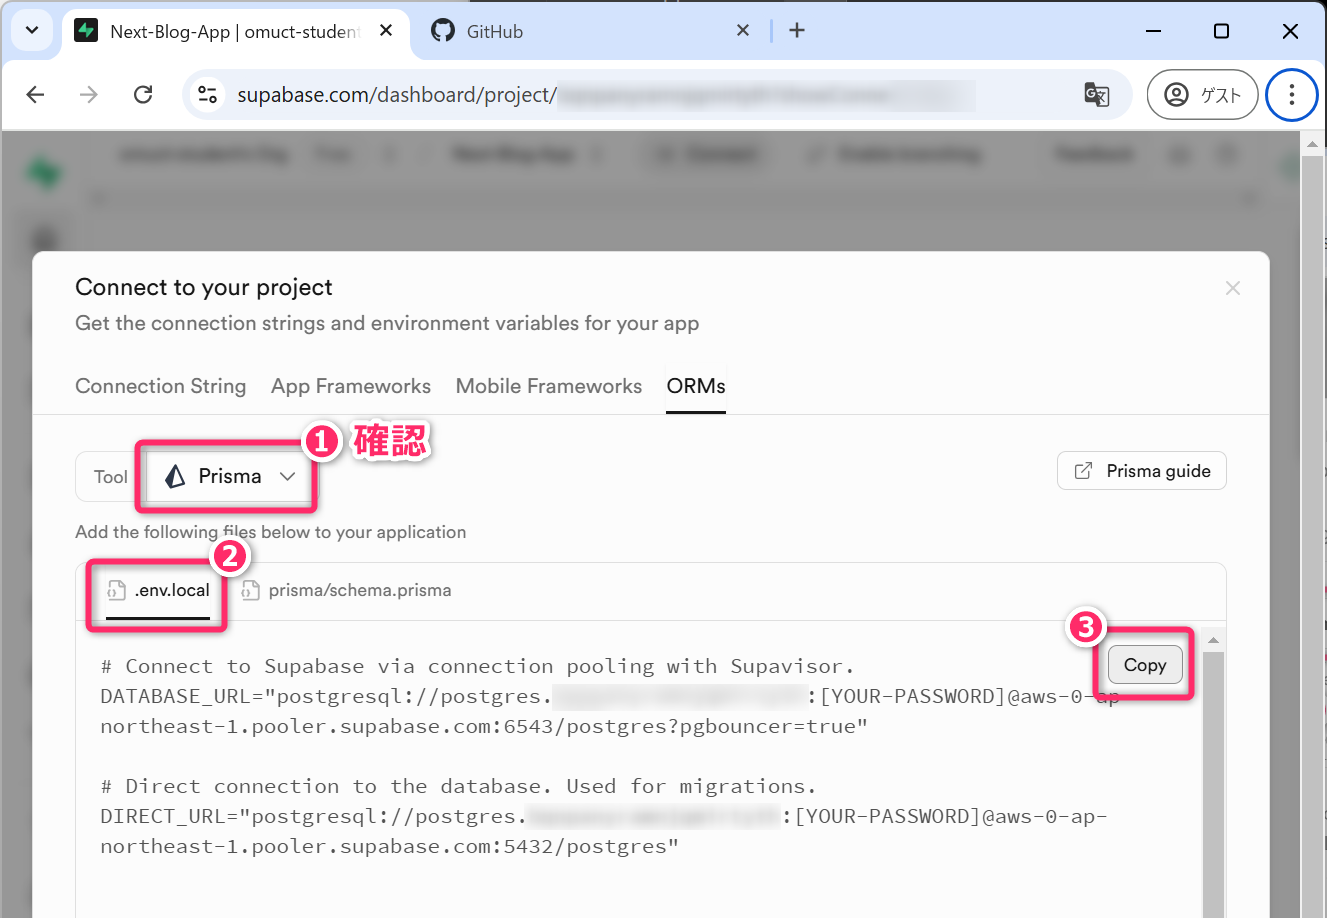Go back using the browser back arrow
Image resolution: width=1327 pixels, height=918 pixels.
click(36, 95)
